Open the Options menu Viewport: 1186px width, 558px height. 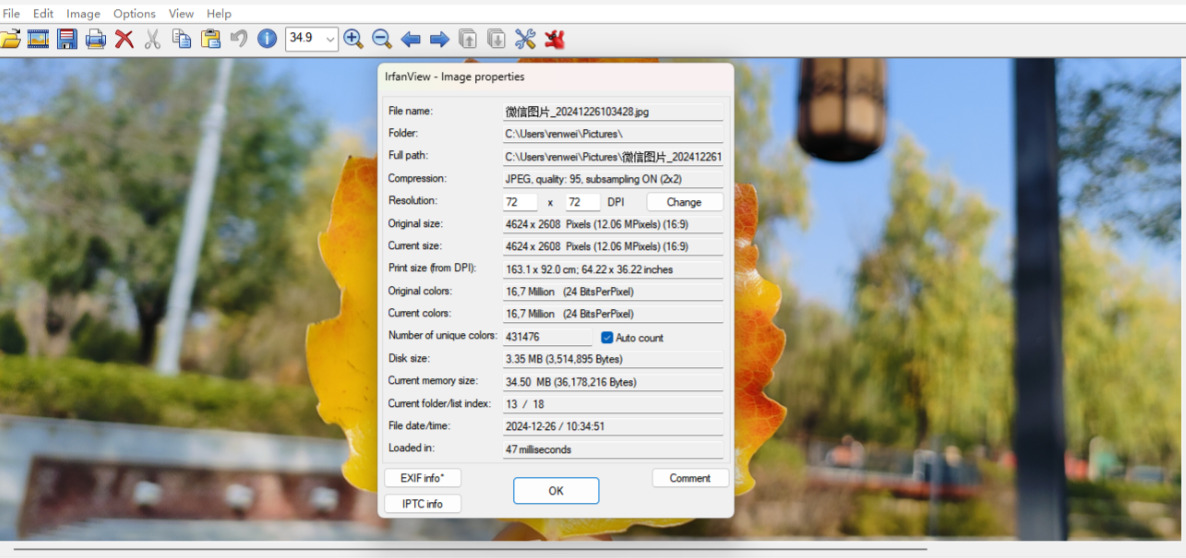point(135,14)
